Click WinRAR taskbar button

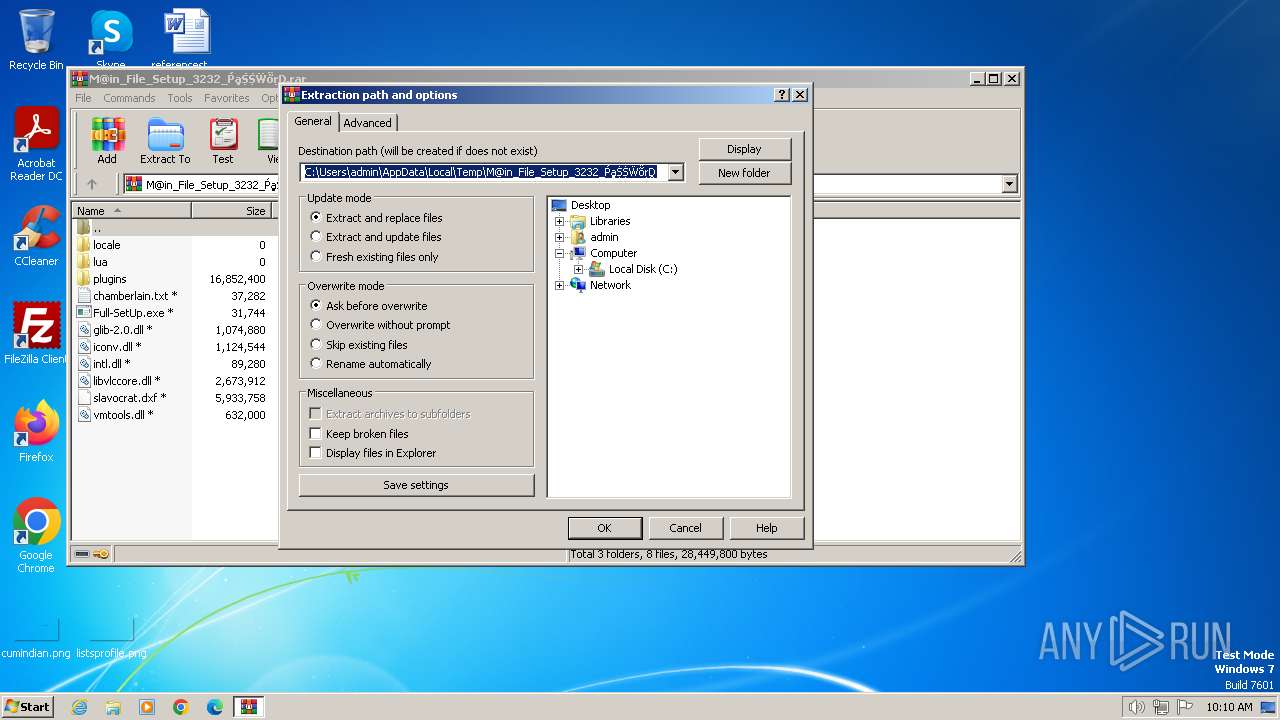click(249, 707)
